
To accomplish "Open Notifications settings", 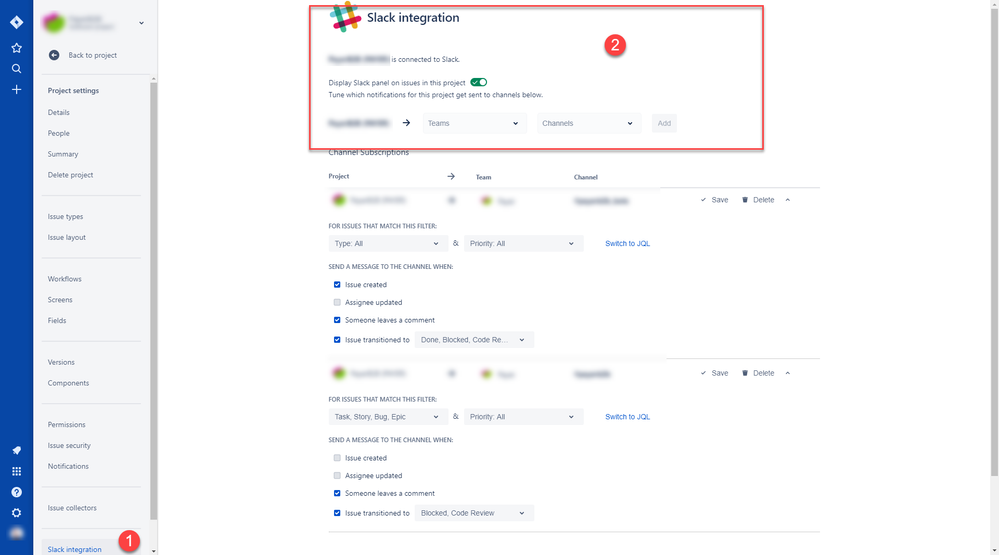I will click(68, 466).
